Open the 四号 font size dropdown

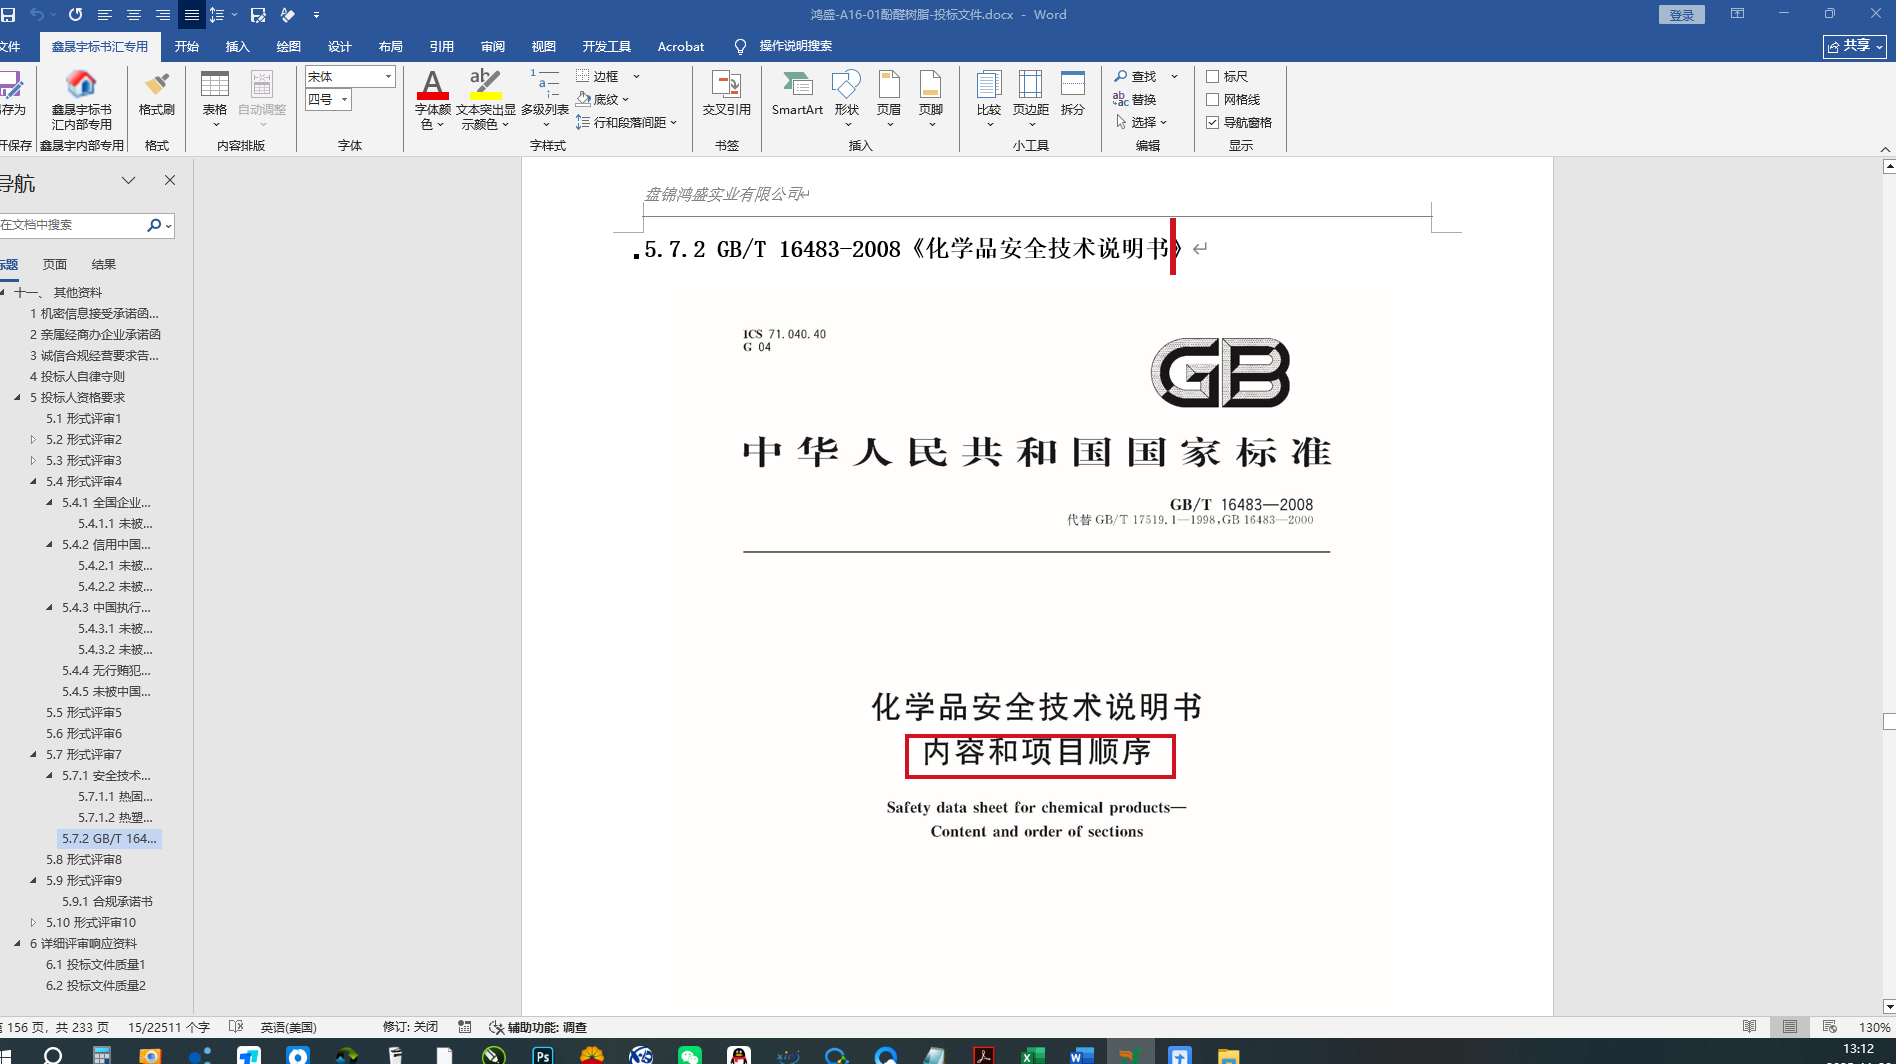click(x=344, y=100)
